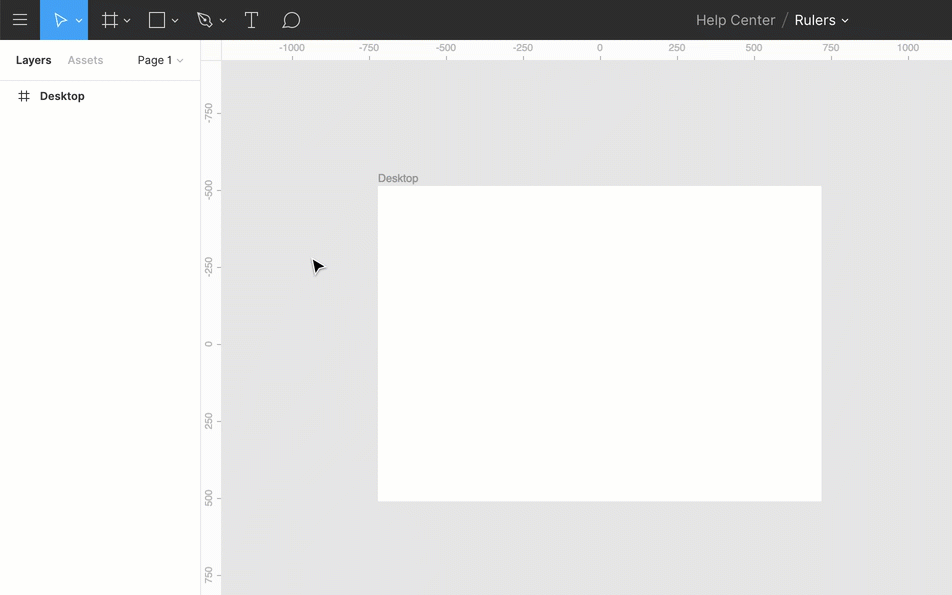Click the 500 mark on vertical ruler
The image size is (952, 595).
pos(209,498)
